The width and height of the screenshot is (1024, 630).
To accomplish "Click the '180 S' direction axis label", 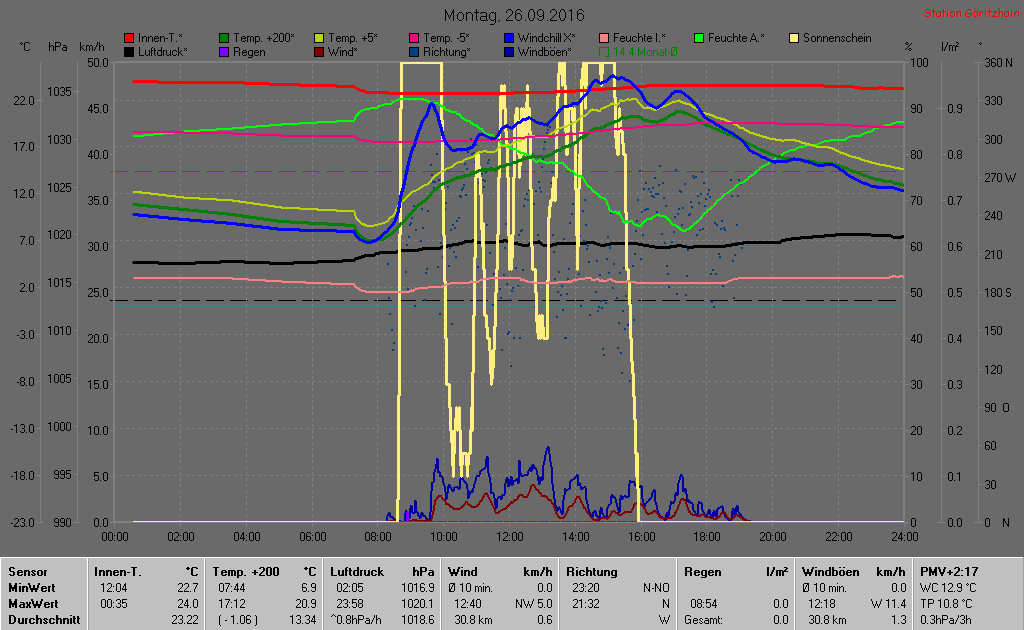I will (998, 292).
